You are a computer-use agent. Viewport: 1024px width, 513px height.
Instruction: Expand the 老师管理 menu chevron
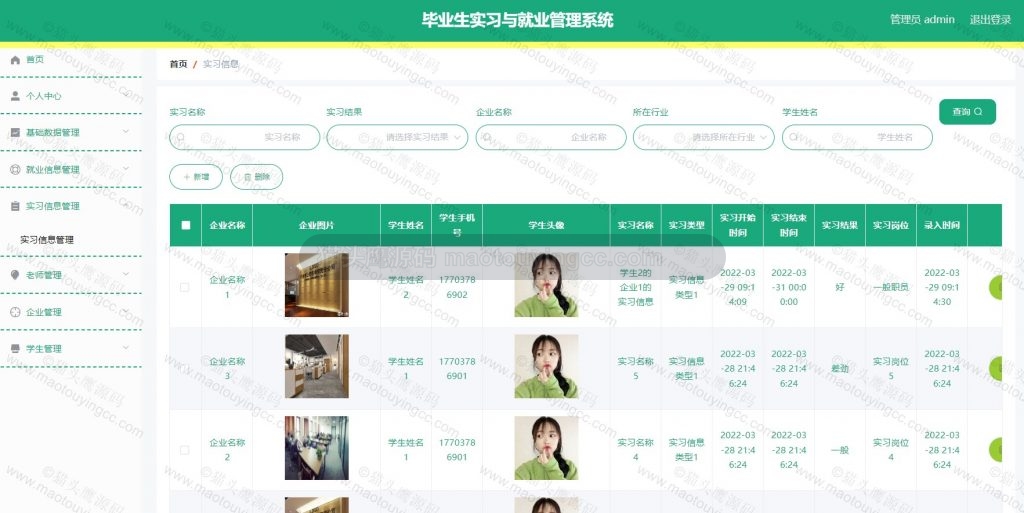coord(126,274)
